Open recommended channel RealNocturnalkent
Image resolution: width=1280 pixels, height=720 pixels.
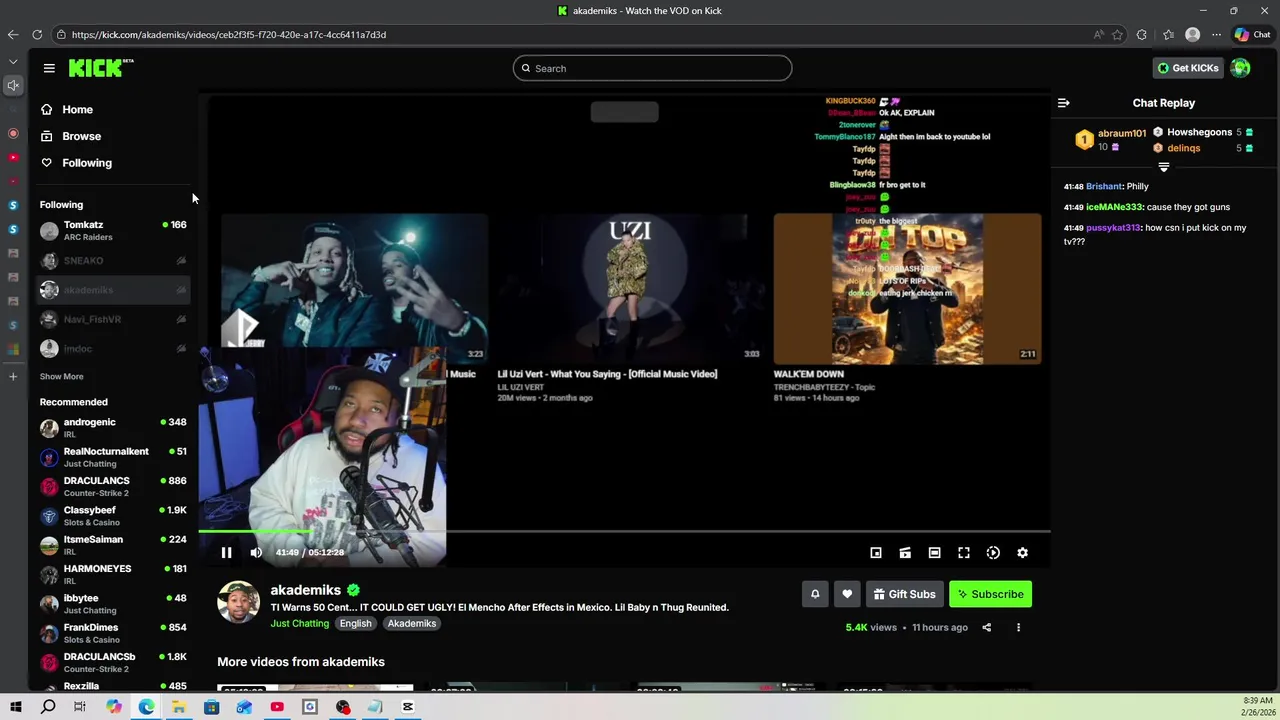tap(113, 457)
